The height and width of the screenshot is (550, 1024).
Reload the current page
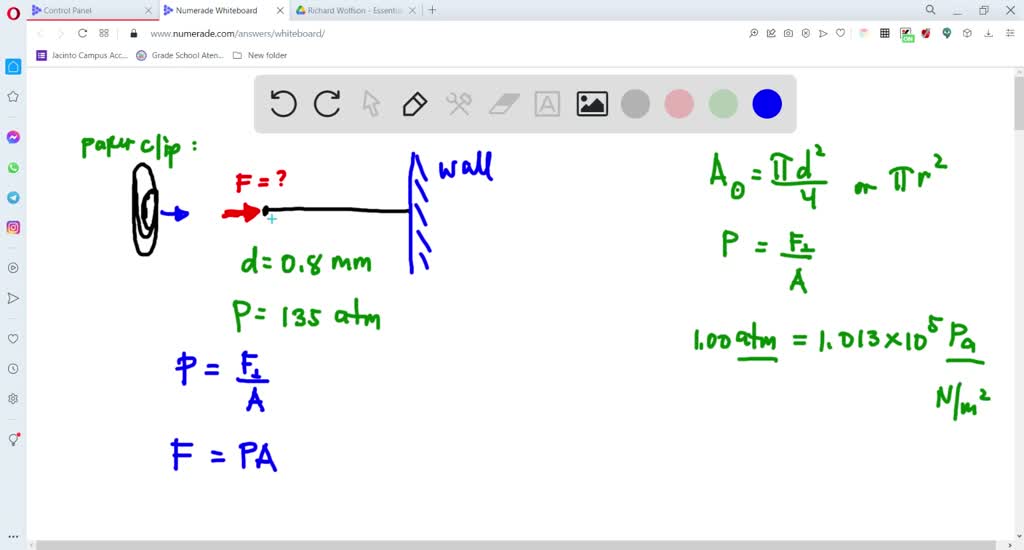pyautogui.click(x=82, y=33)
